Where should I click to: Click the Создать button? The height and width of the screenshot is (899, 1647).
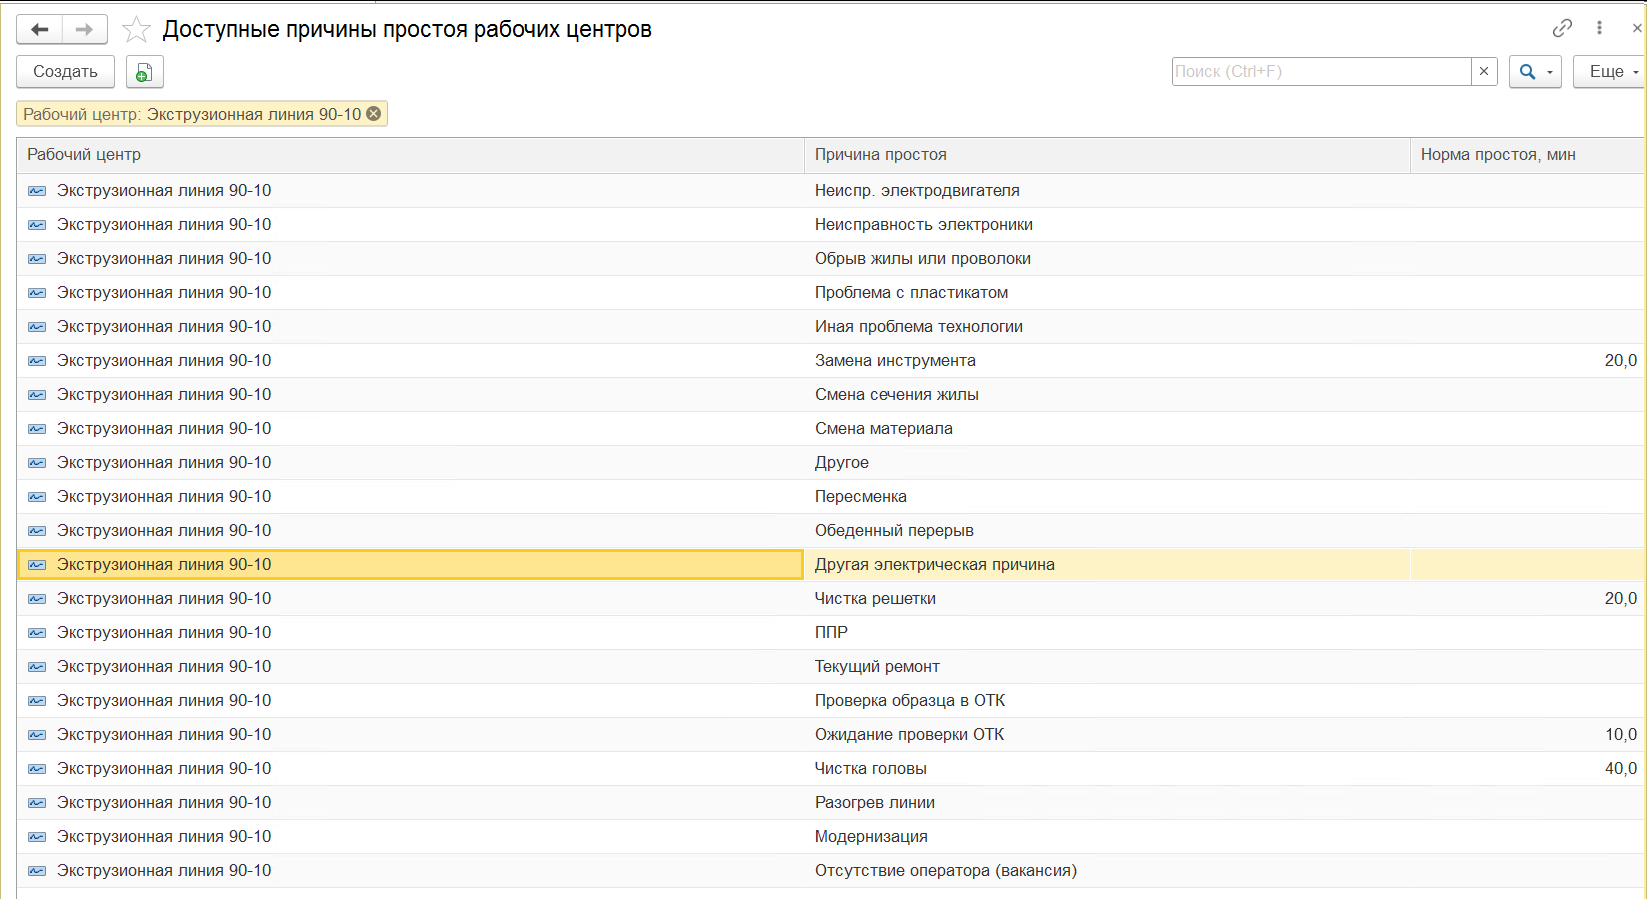tap(65, 72)
